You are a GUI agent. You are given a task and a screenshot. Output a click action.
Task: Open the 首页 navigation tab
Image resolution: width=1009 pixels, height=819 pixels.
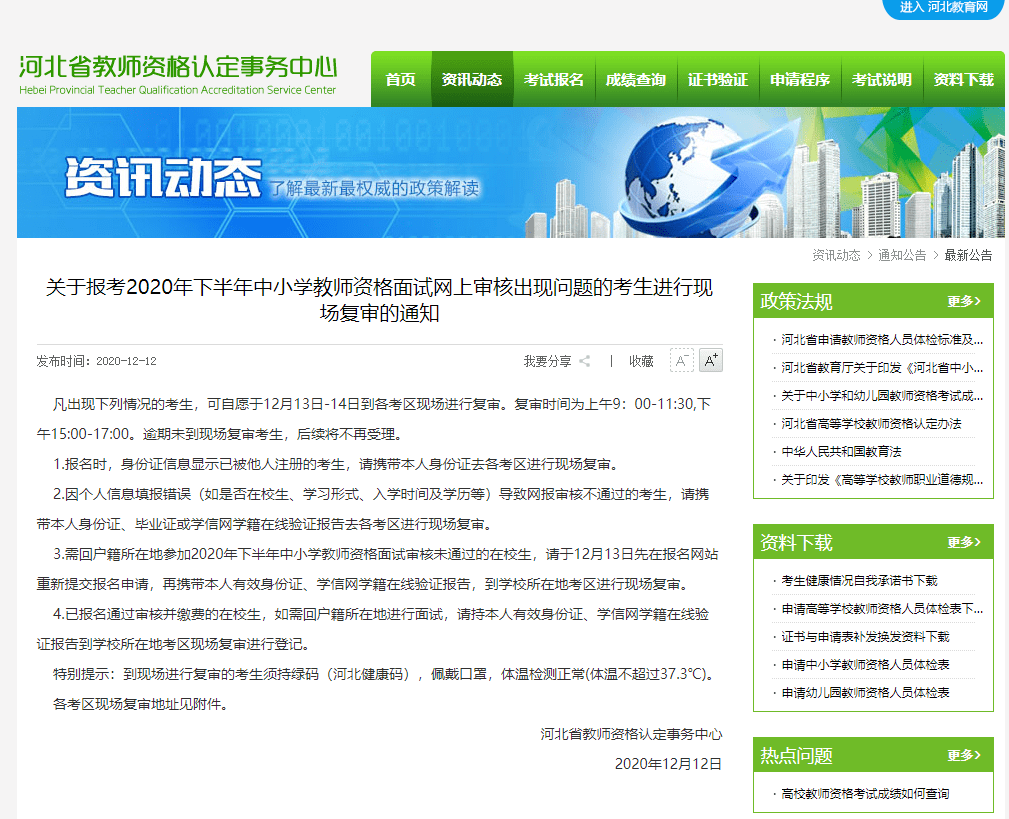point(400,79)
